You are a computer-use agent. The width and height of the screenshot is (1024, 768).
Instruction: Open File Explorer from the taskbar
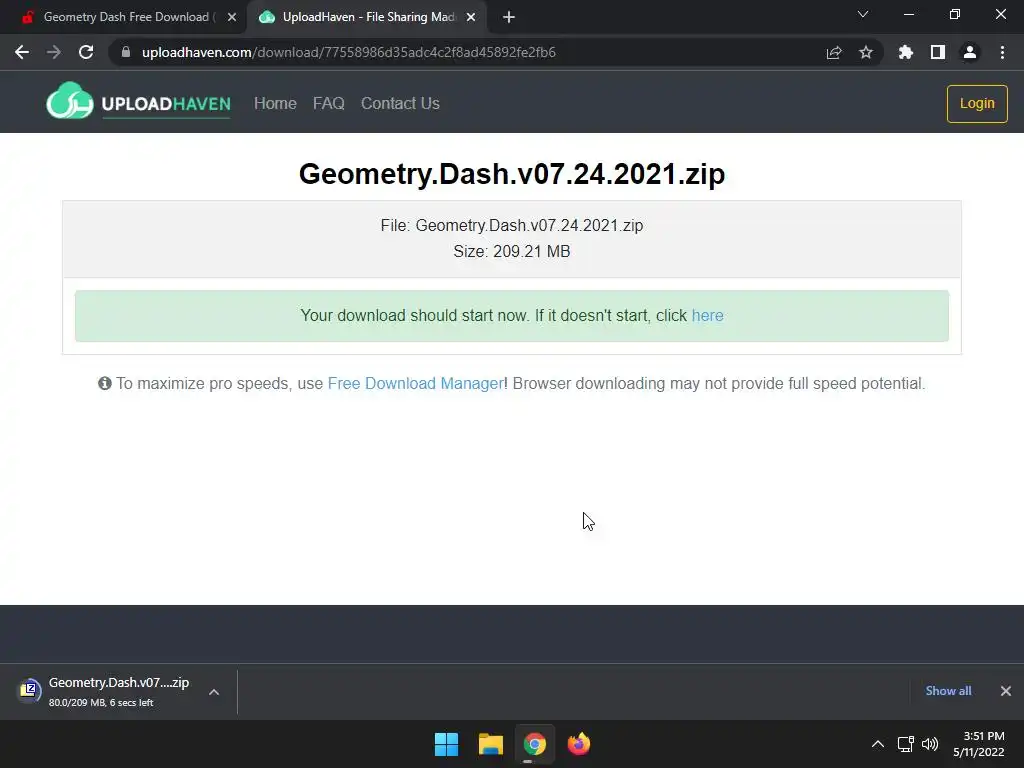tap(490, 744)
